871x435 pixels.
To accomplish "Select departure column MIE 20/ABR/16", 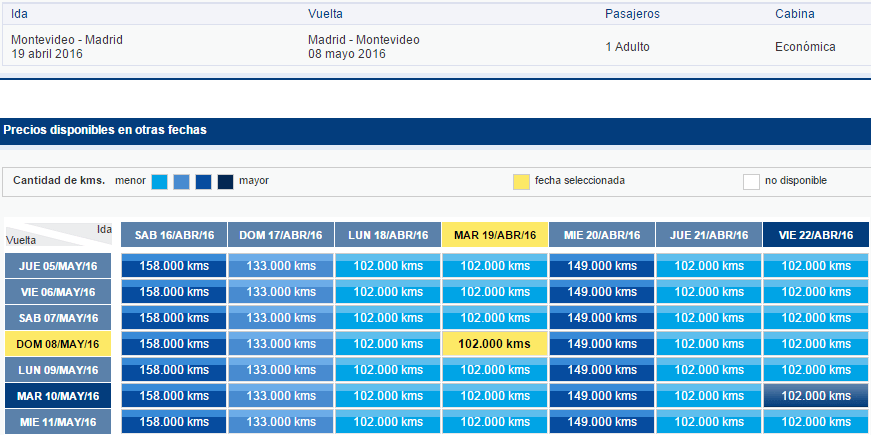I will 602,235.
